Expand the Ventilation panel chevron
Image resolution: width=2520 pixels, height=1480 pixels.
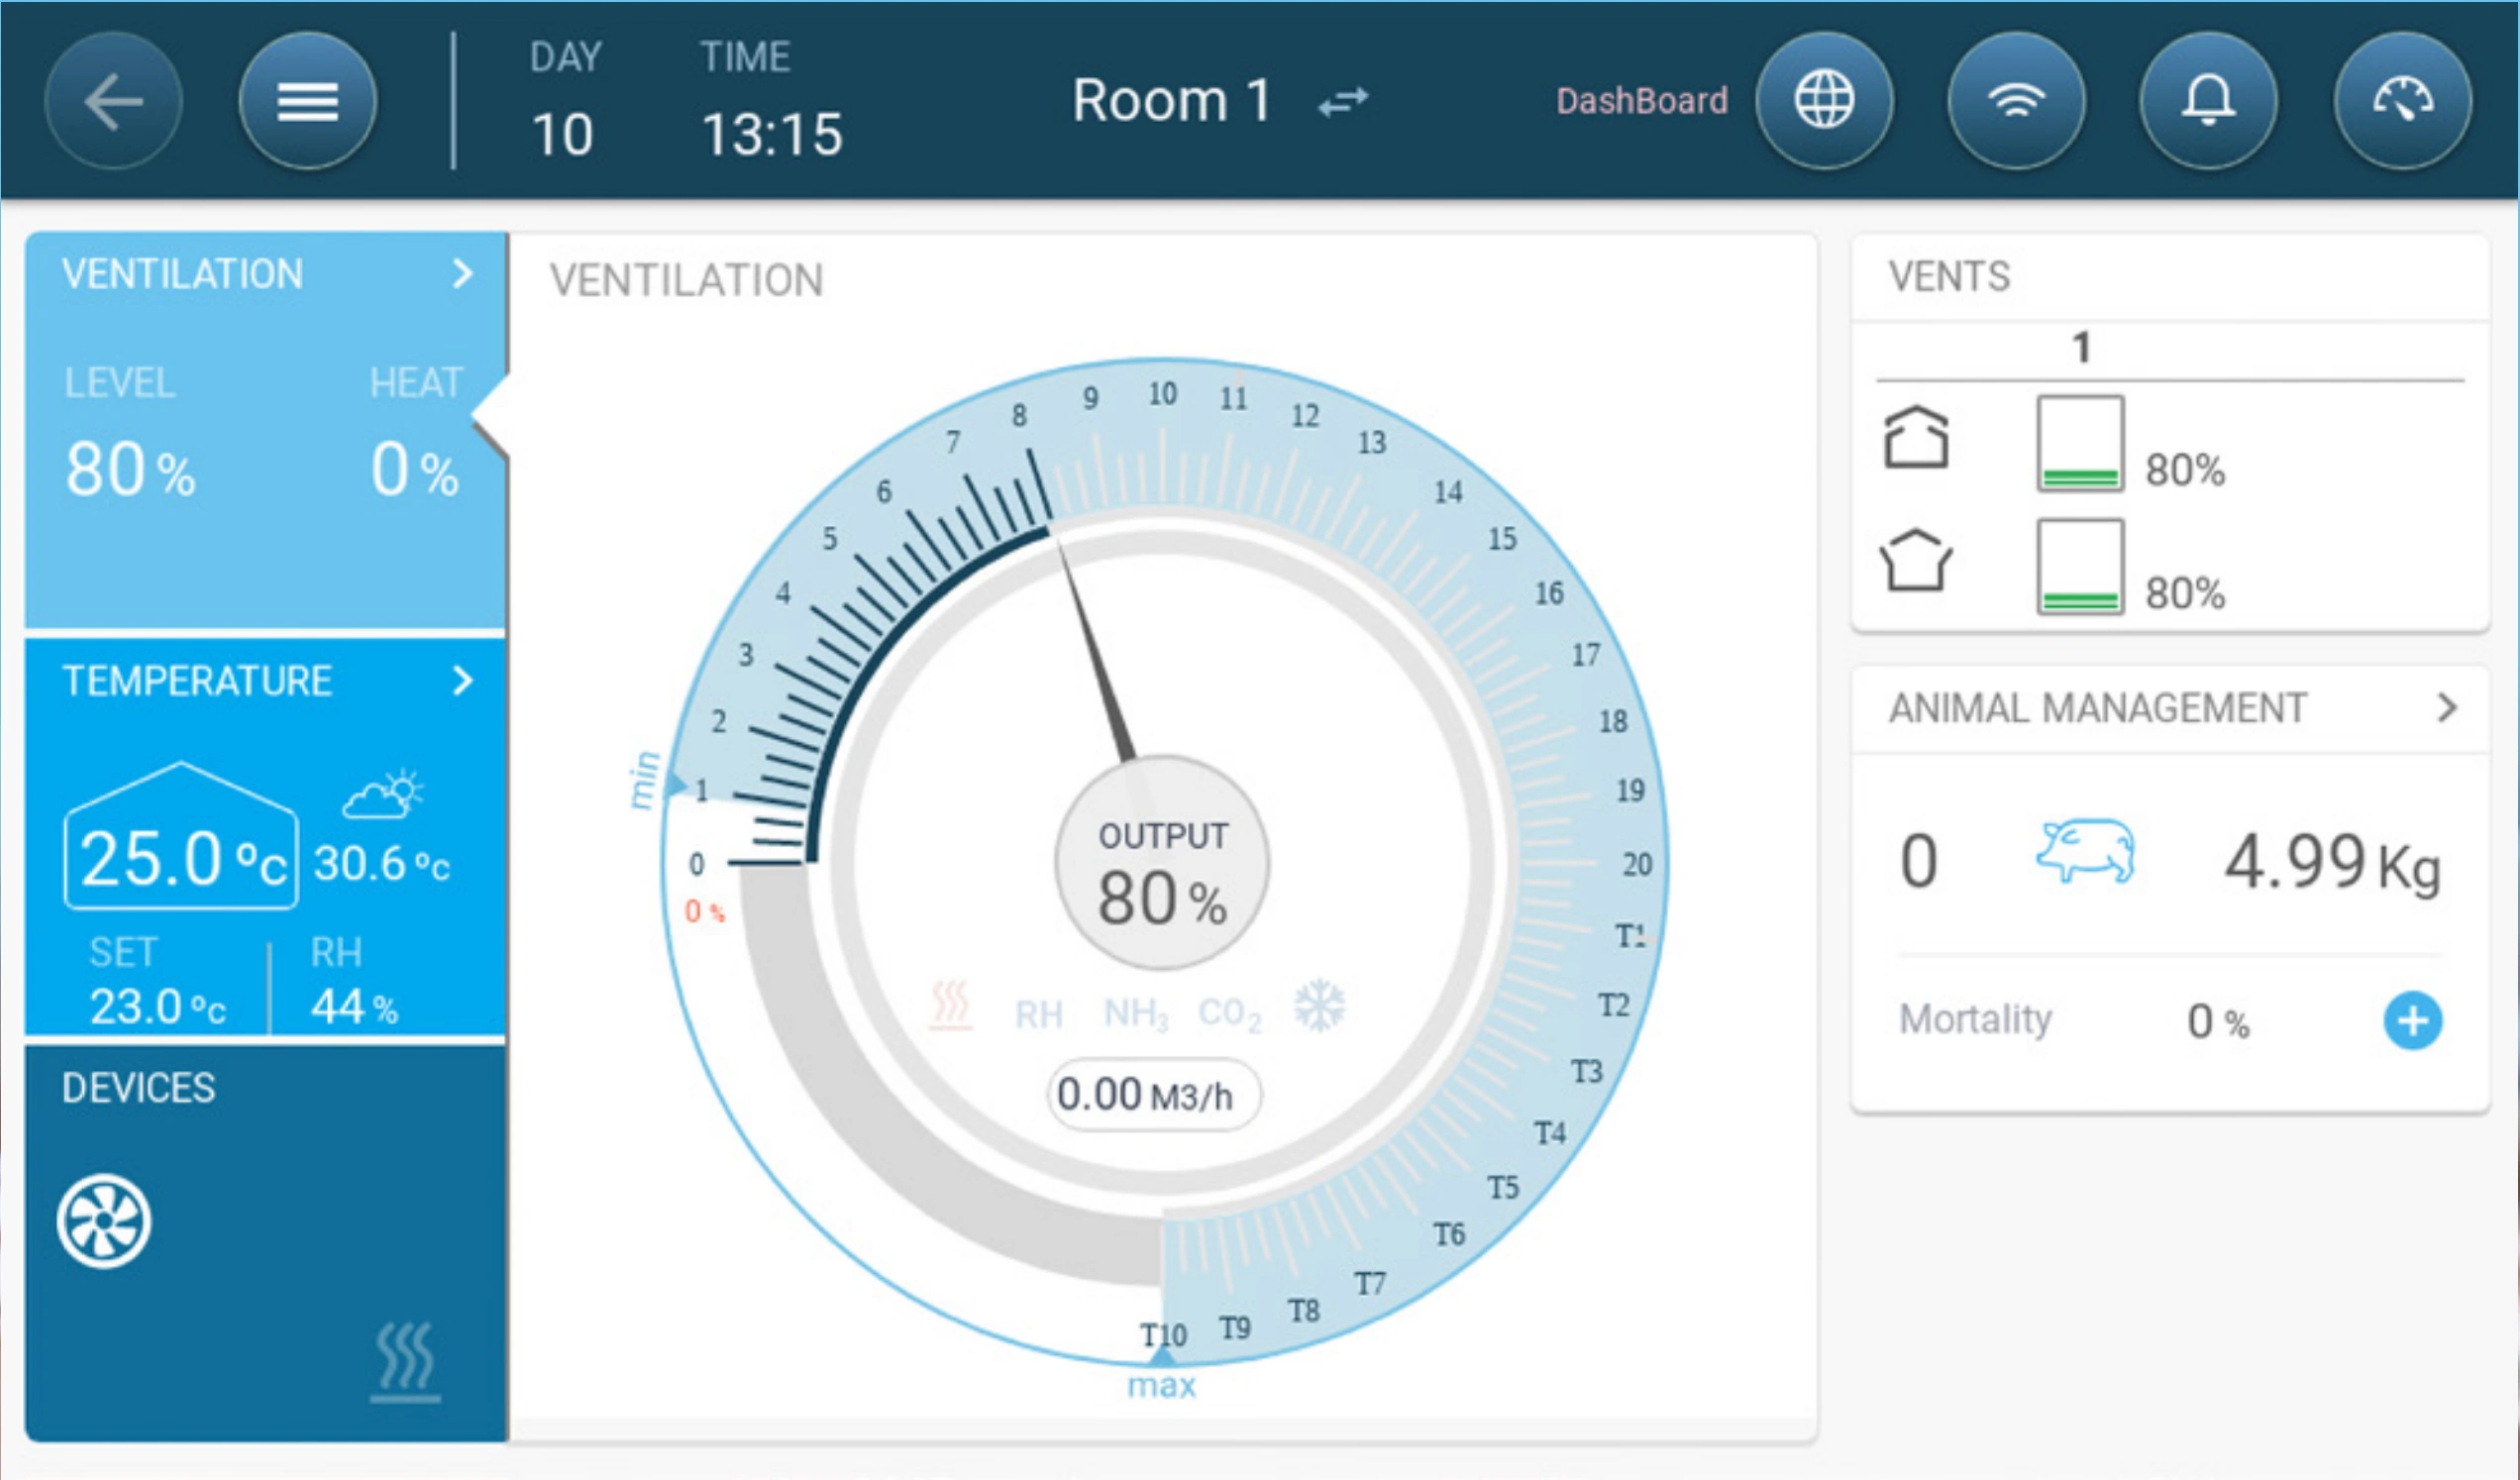(x=462, y=273)
